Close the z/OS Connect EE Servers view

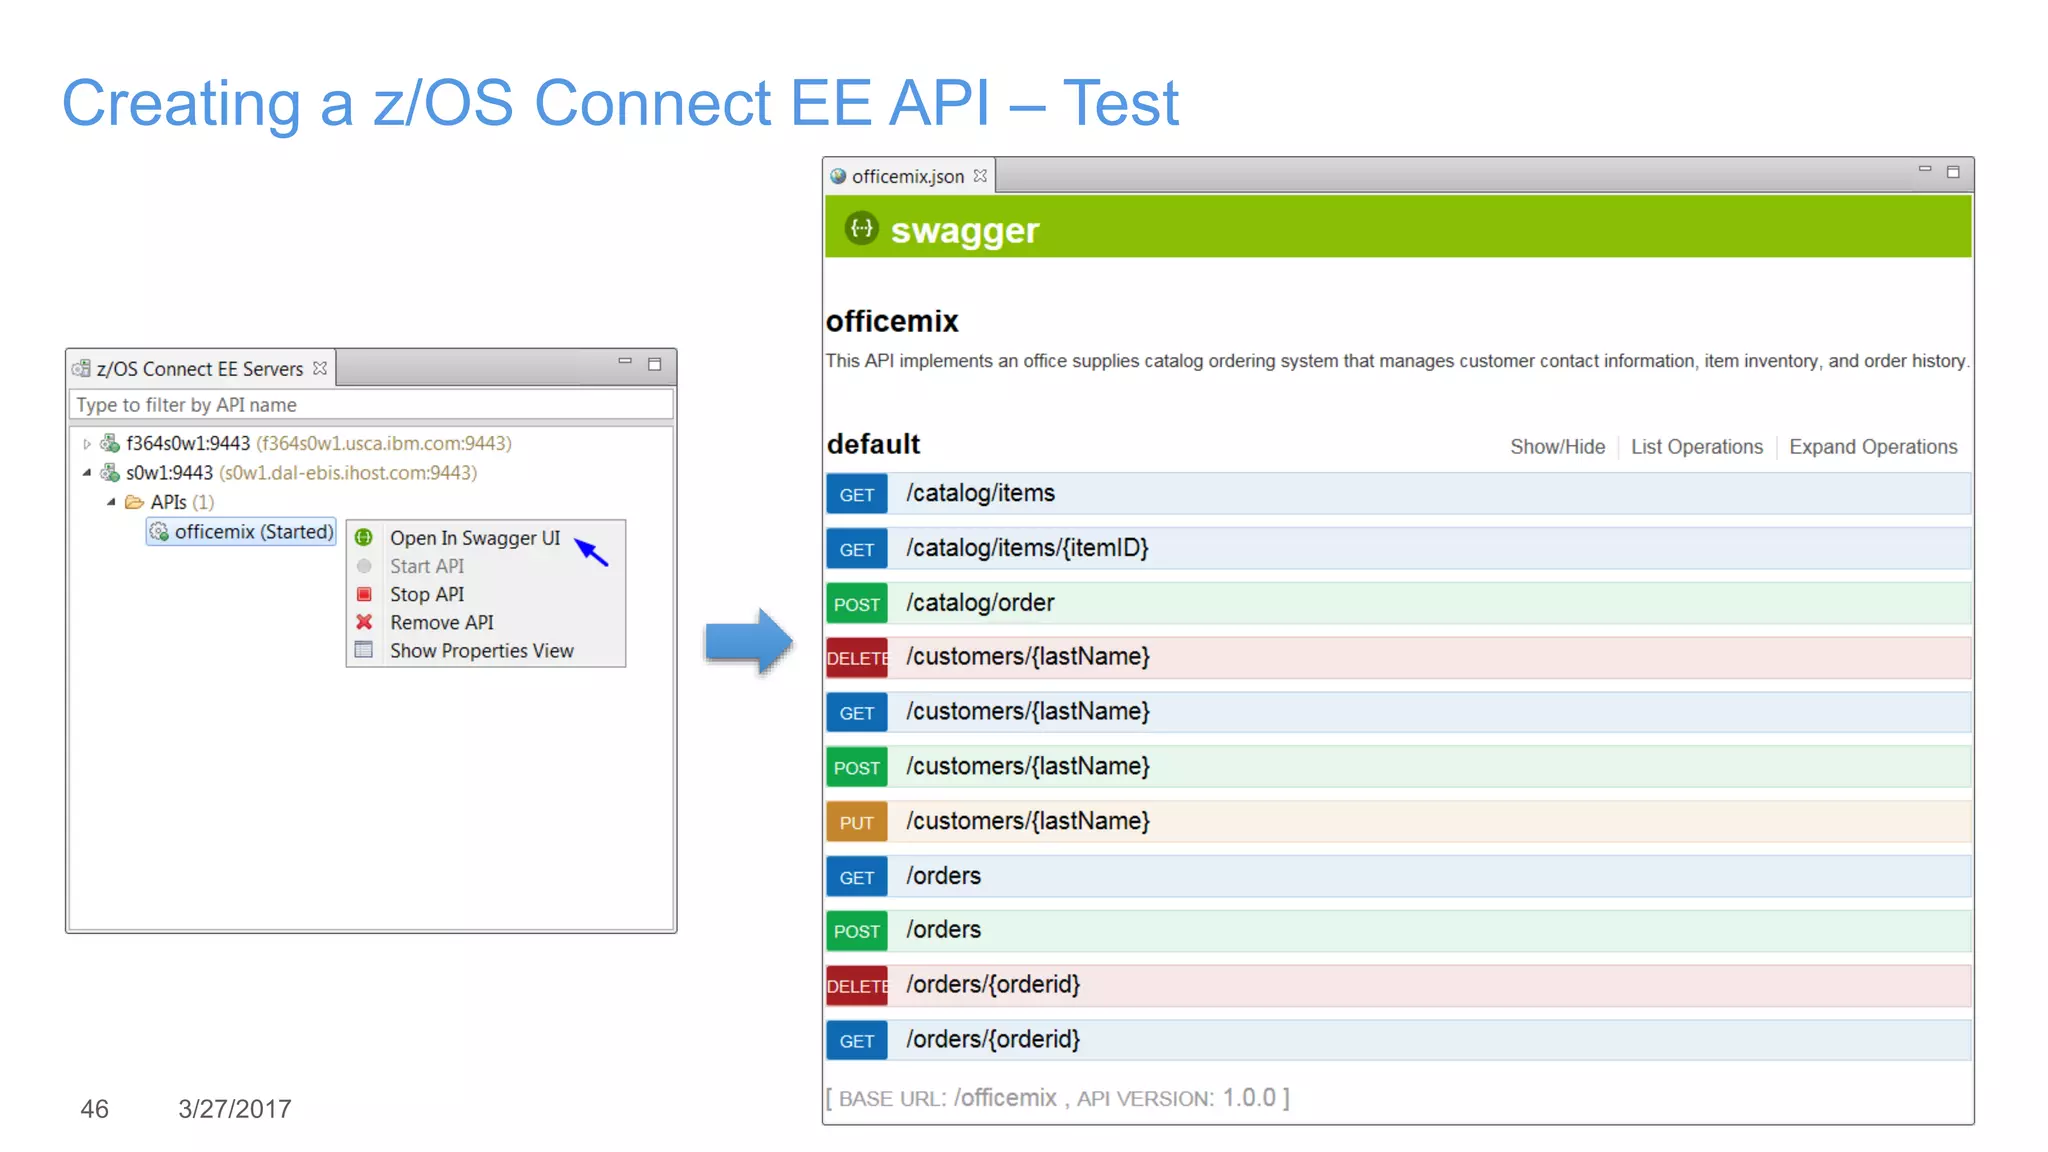pyautogui.click(x=320, y=368)
